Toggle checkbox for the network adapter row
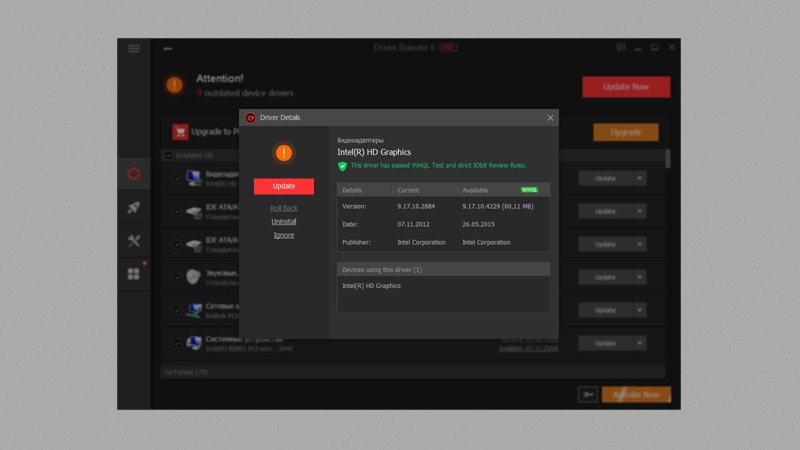The height and width of the screenshot is (450, 800). point(177,310)
